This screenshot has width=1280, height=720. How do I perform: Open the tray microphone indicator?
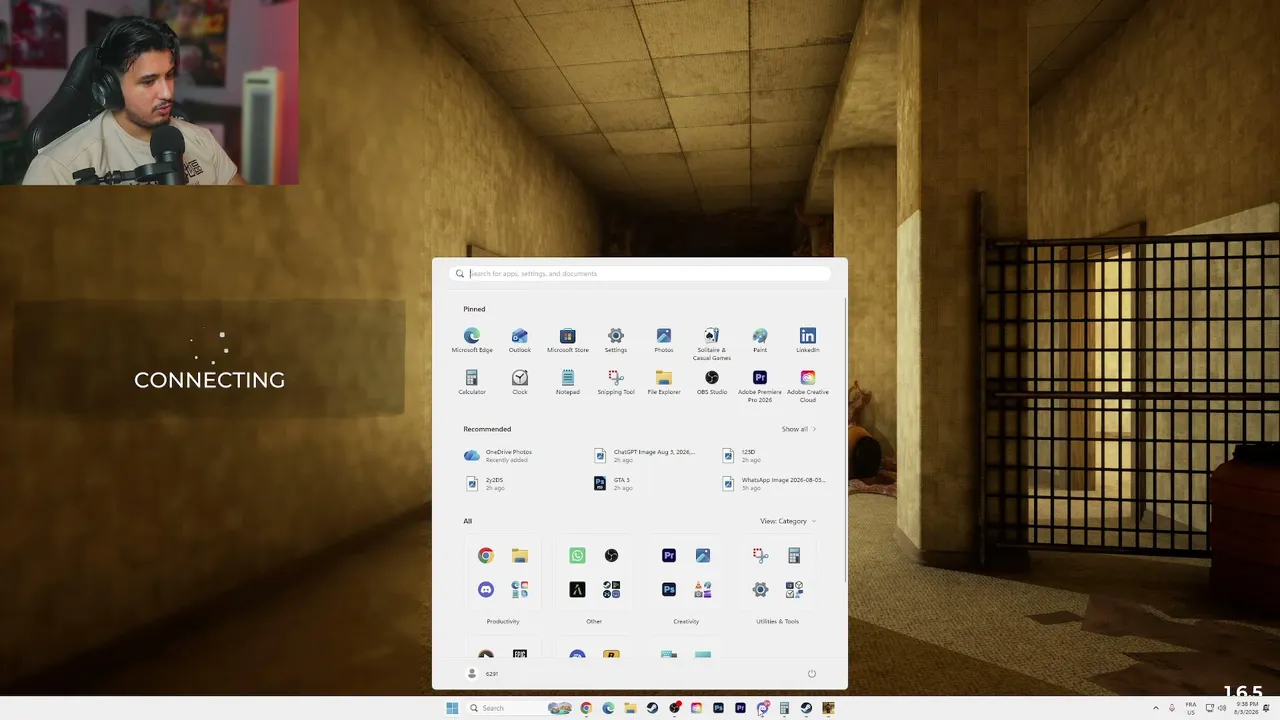[1172, 708]
